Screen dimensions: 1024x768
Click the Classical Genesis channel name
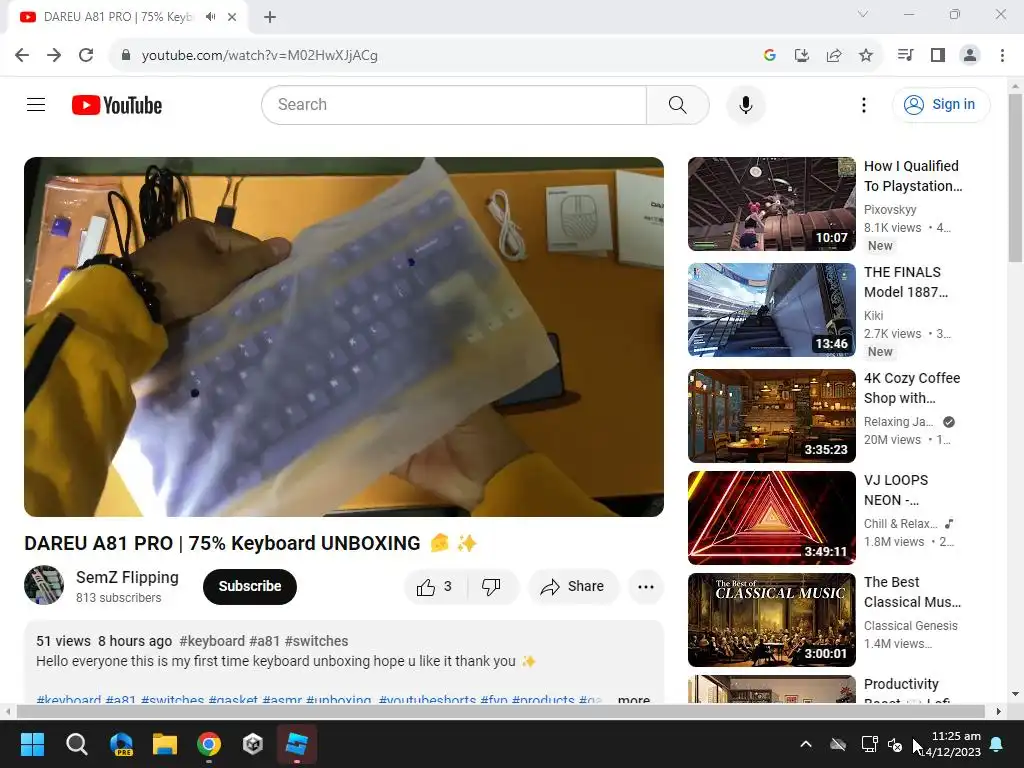910,626
